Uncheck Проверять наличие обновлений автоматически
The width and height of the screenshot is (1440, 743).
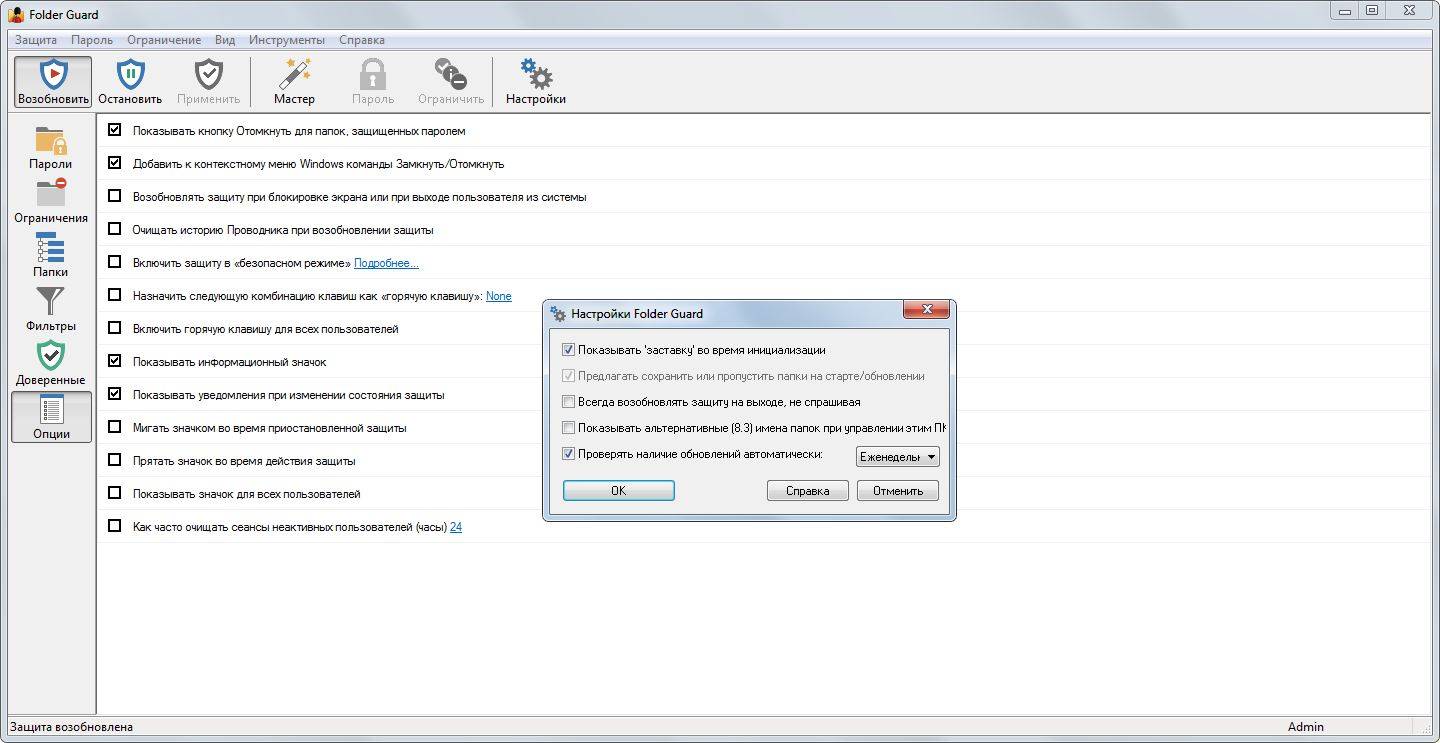tap(569, 454)
